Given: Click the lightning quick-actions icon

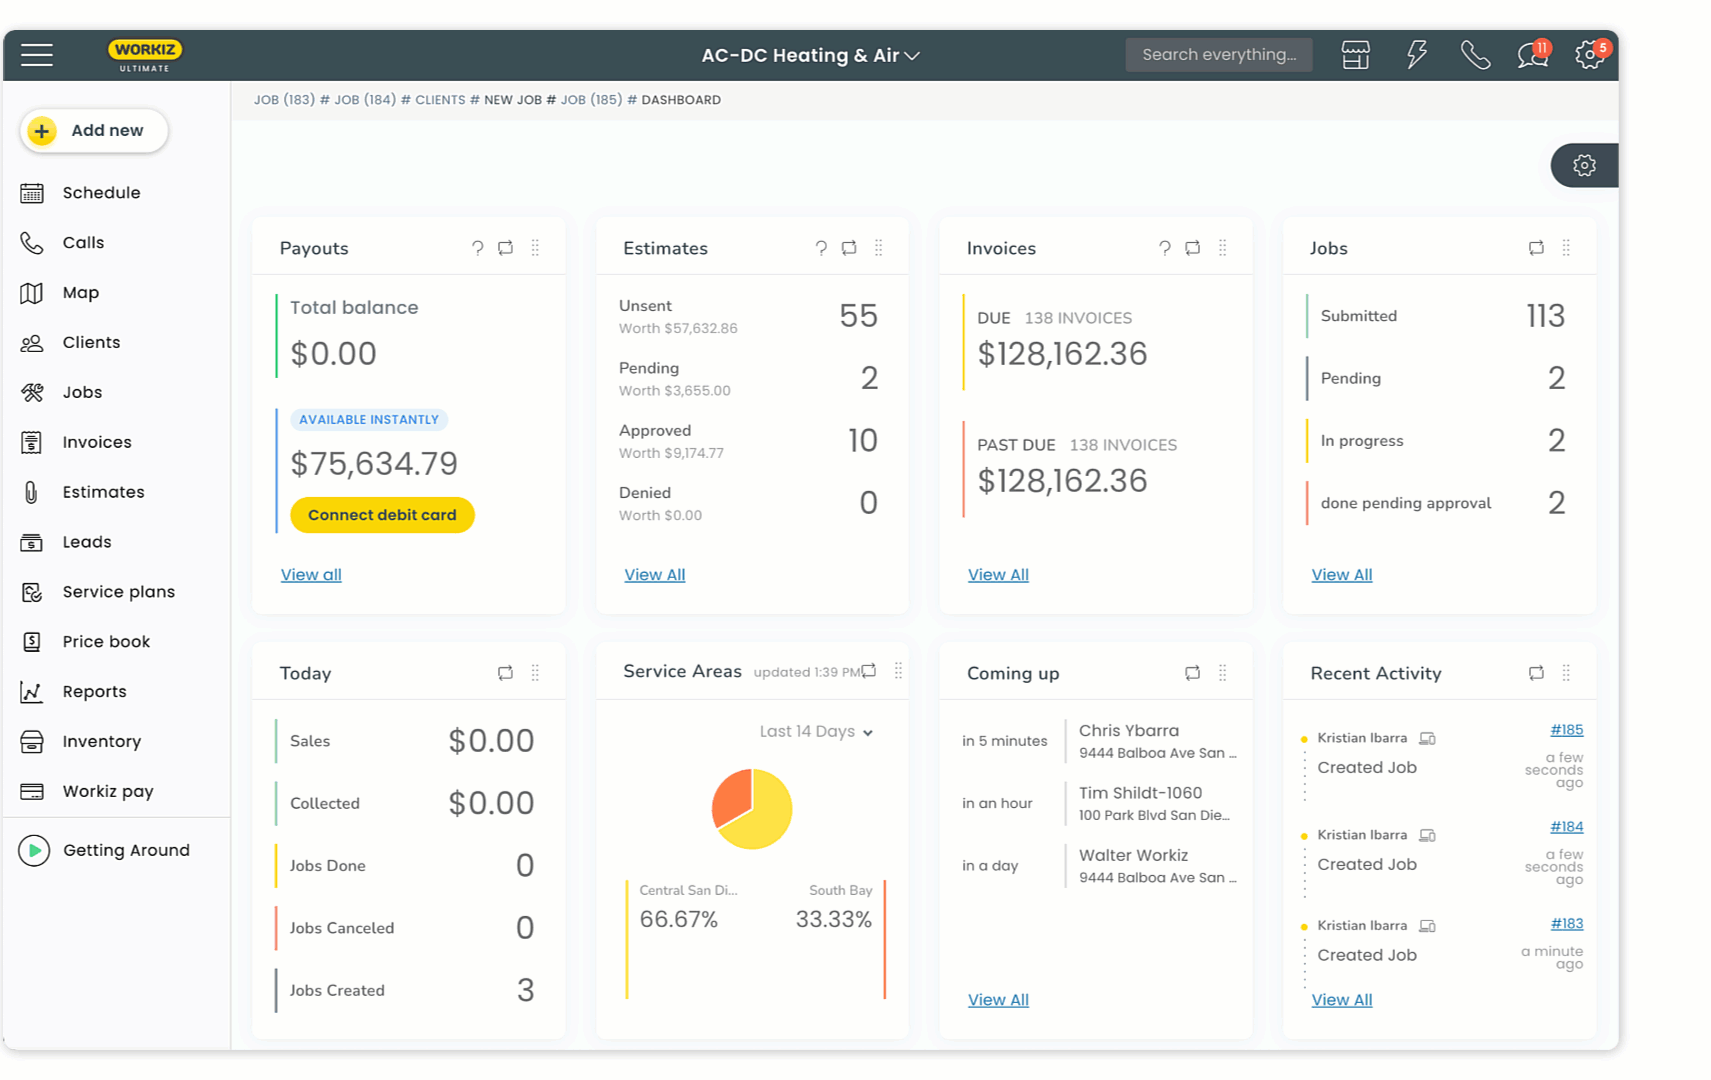Looking at the screenshot, I should pyautogui.click(x=1416, y=55).
